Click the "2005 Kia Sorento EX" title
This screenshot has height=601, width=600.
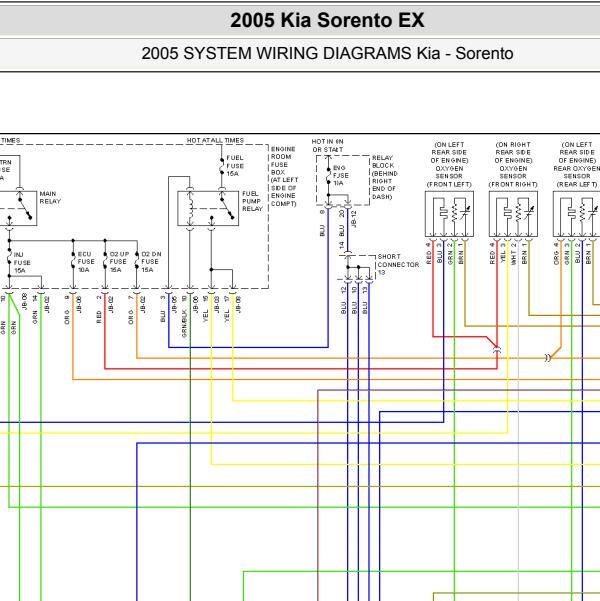coord(327,20)
